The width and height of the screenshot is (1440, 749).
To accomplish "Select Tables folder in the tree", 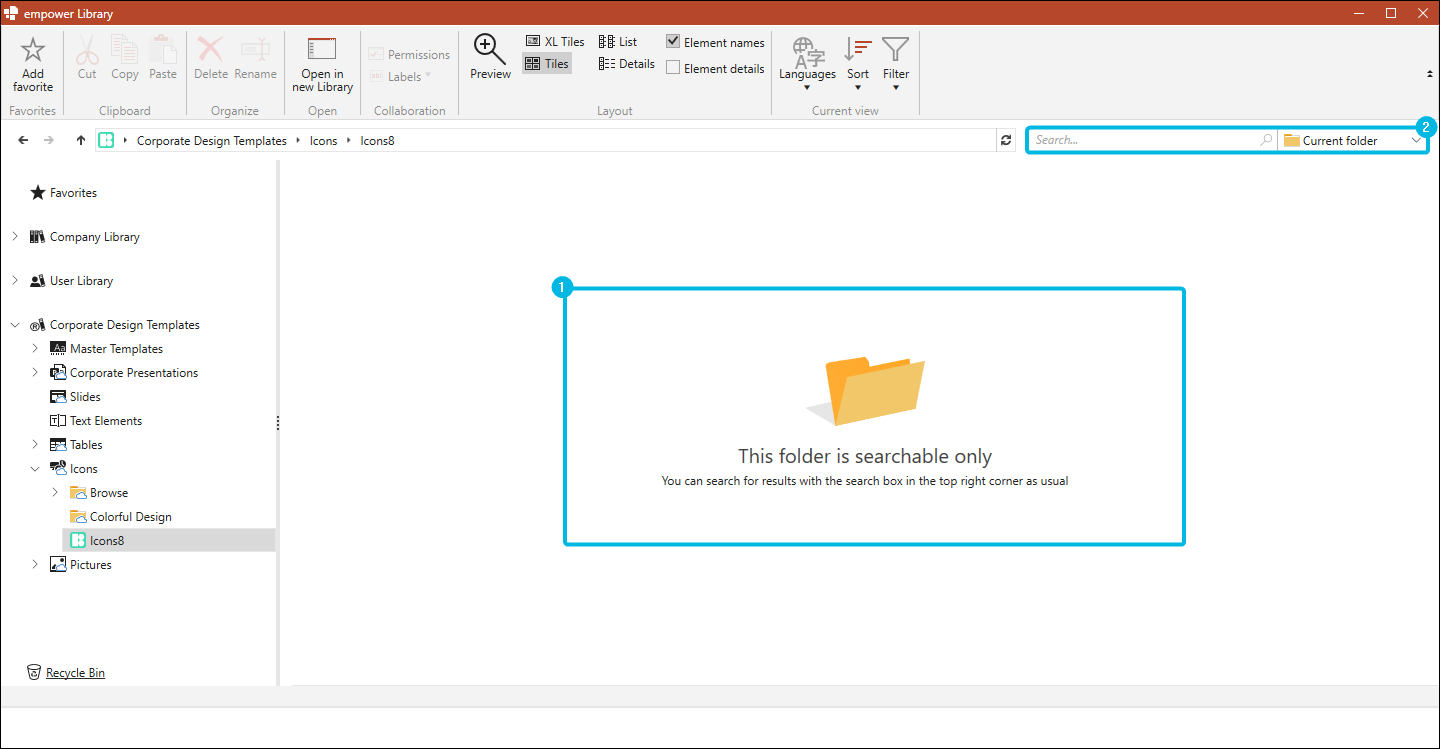I will click(86, 445).
